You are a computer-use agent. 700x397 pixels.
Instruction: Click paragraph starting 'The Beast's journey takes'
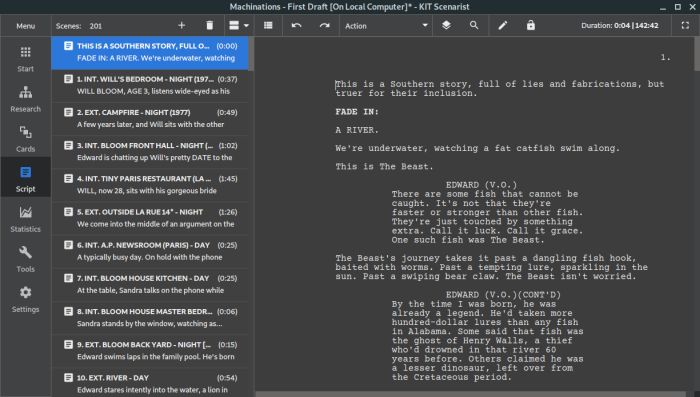[492, 267]
